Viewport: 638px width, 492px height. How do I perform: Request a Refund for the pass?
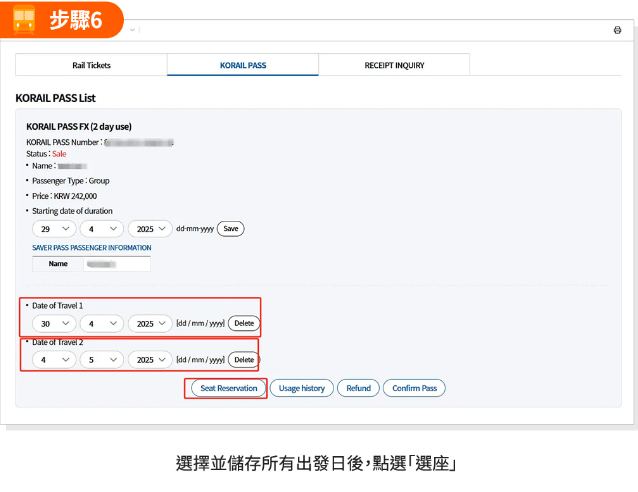tap(358, 388)
